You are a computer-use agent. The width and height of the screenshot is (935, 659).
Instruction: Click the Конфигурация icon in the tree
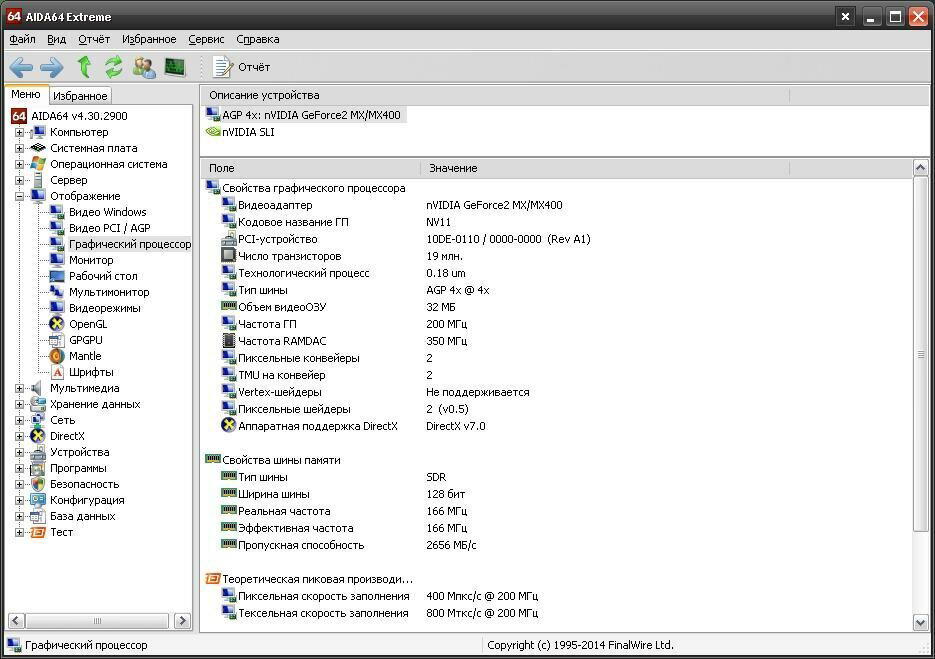coord(38,500)
